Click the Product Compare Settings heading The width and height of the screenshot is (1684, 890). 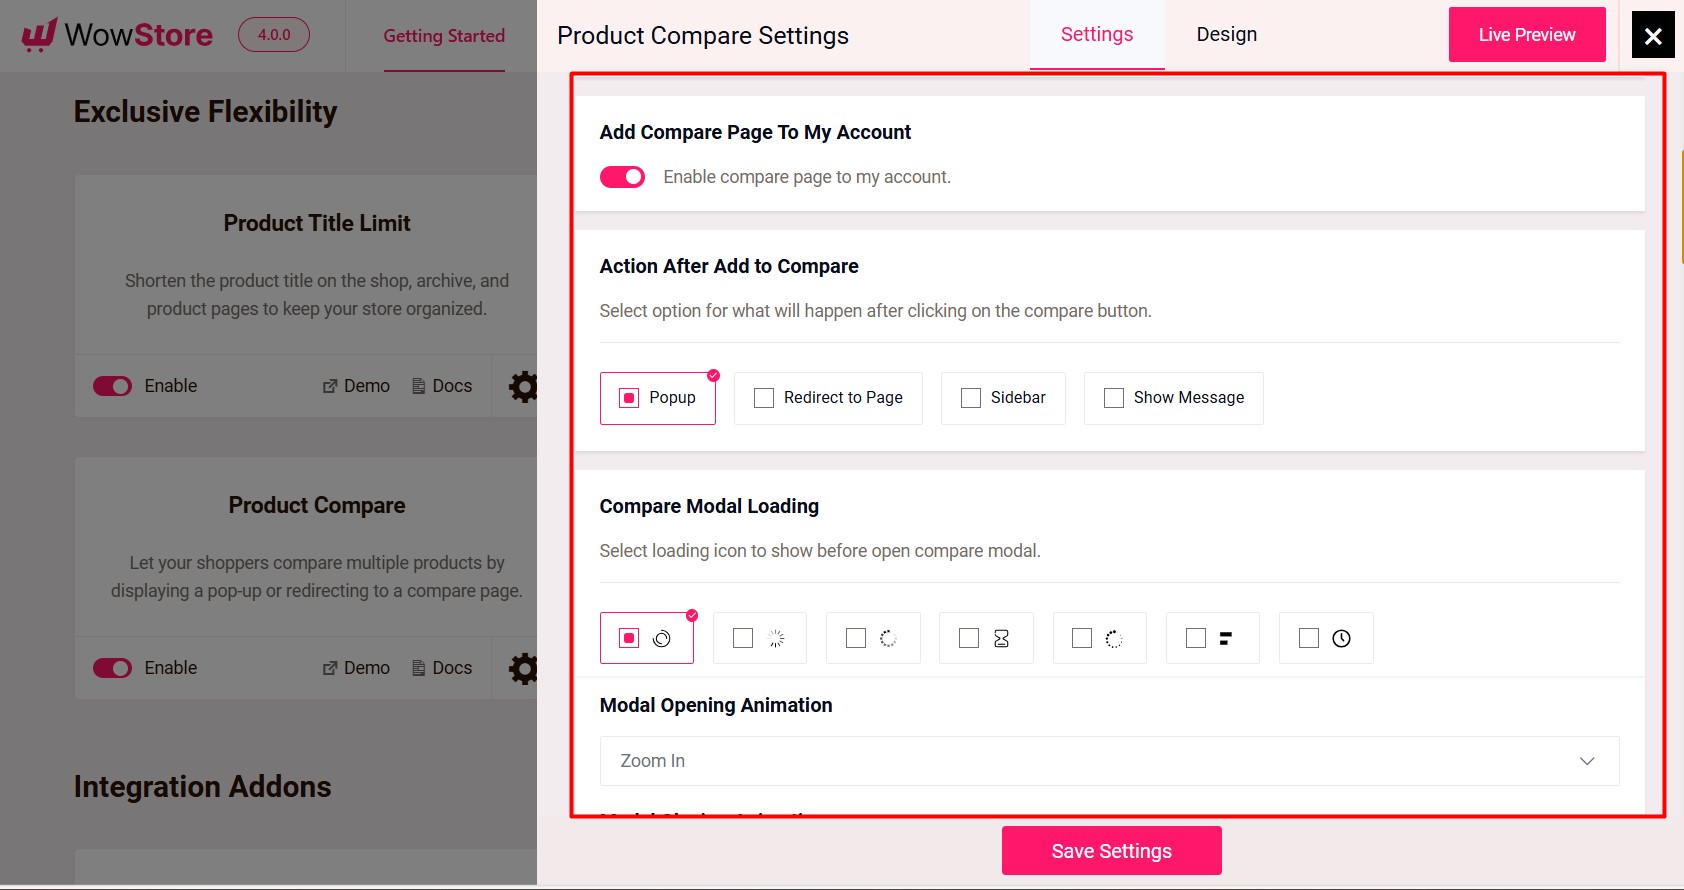click(703, 36)
